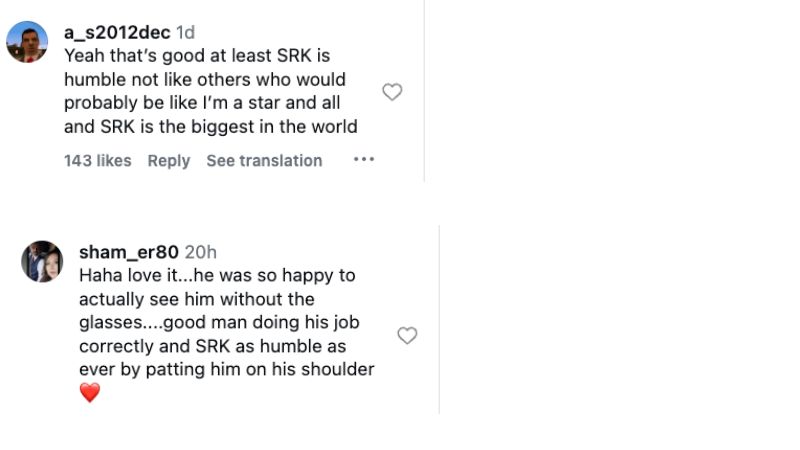
Task: Show translation of a_s2012dec comment
Action: click(264, 160)
